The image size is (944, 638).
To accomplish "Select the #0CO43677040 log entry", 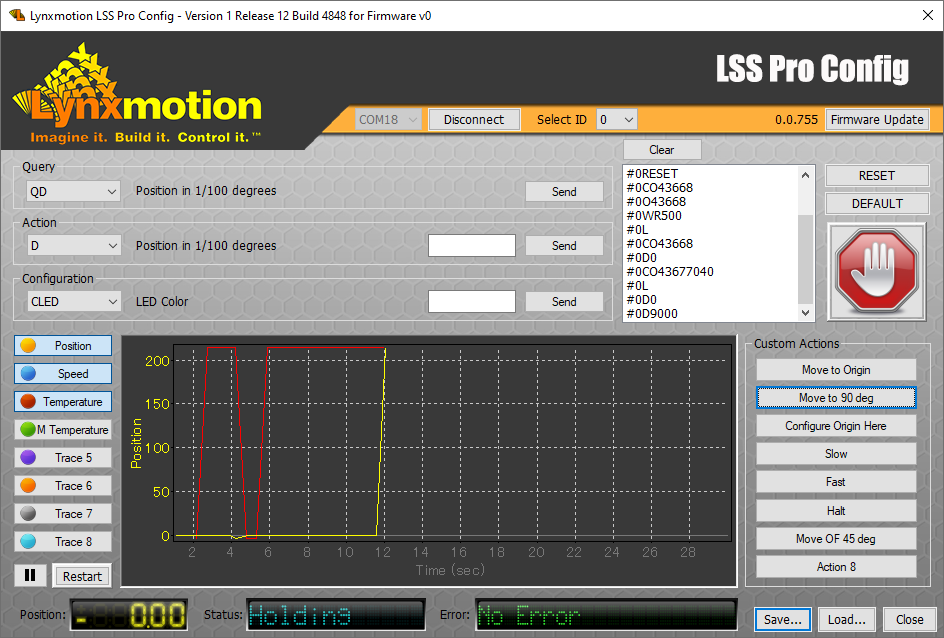I will point(670,271).
